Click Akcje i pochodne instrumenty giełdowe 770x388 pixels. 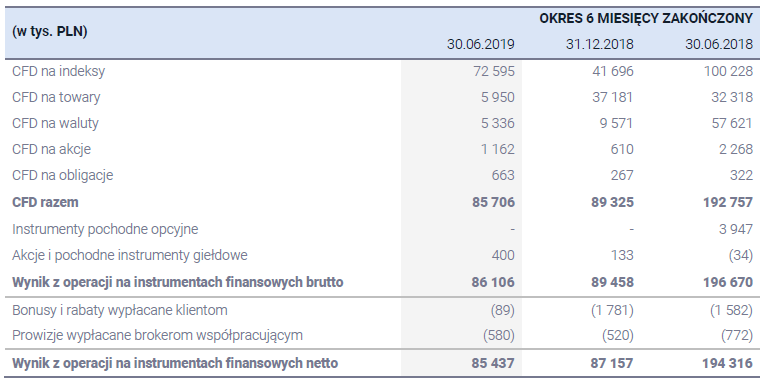pyautogui.click(x=130, y=255)
